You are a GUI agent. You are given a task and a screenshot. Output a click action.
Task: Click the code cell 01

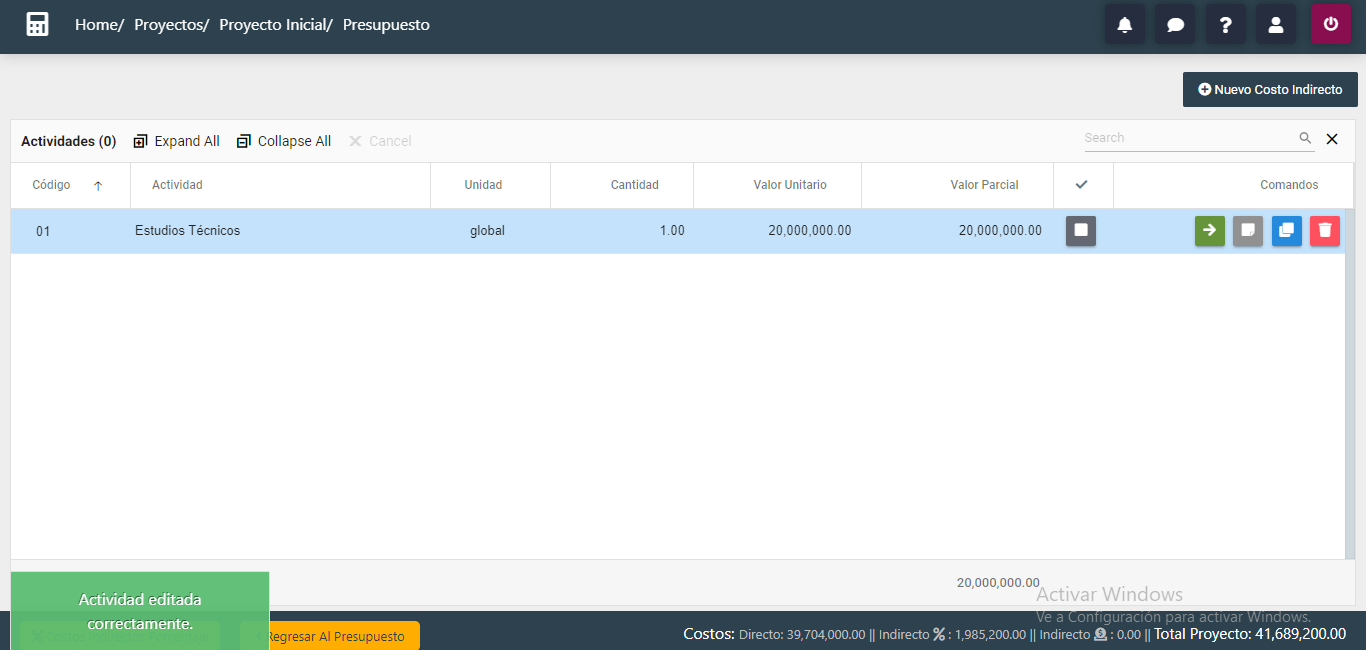coord(70,231)
